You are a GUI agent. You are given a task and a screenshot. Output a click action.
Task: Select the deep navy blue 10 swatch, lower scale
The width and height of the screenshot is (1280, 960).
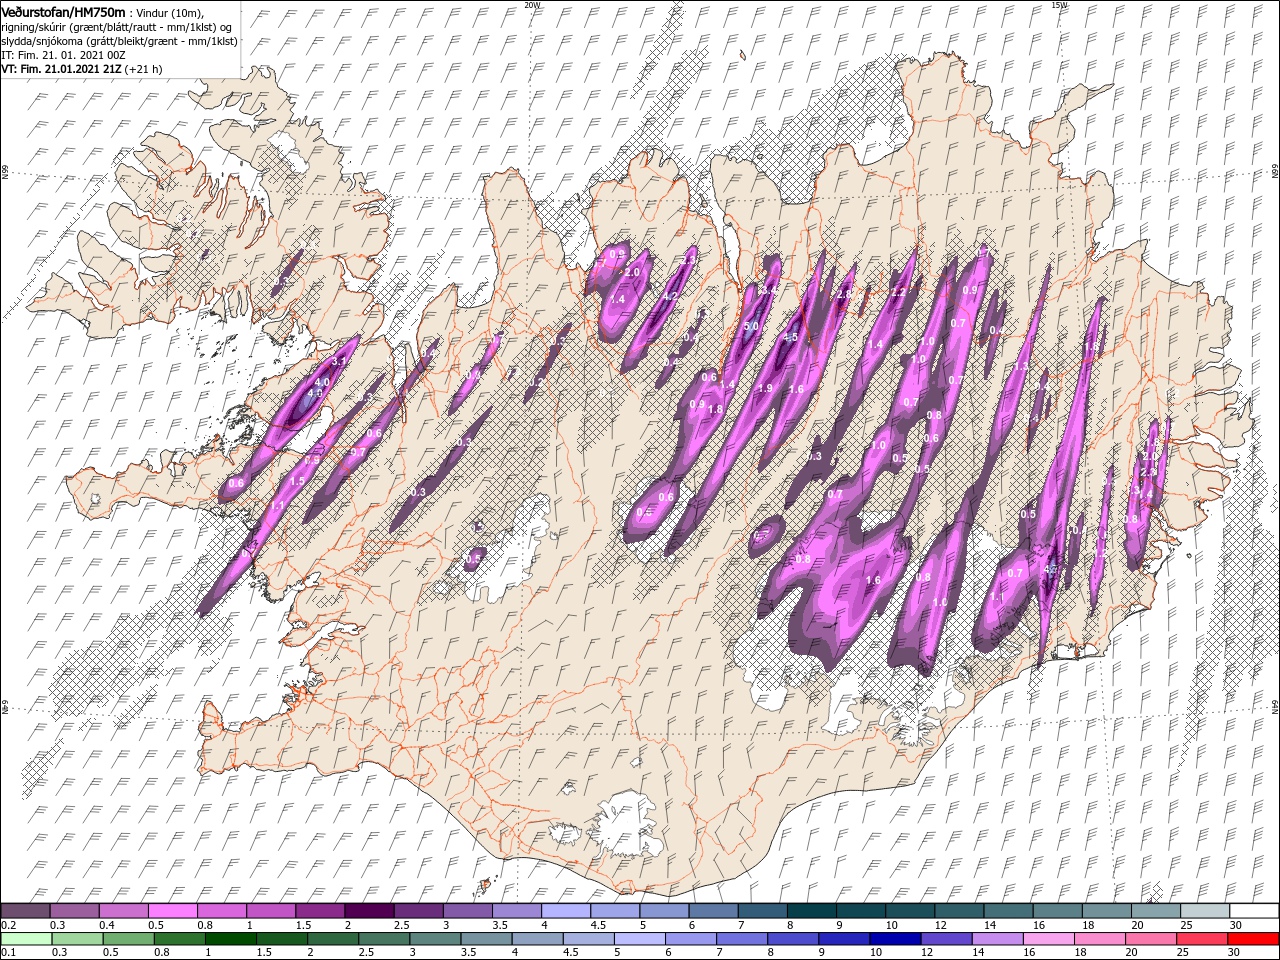point(896,939)
